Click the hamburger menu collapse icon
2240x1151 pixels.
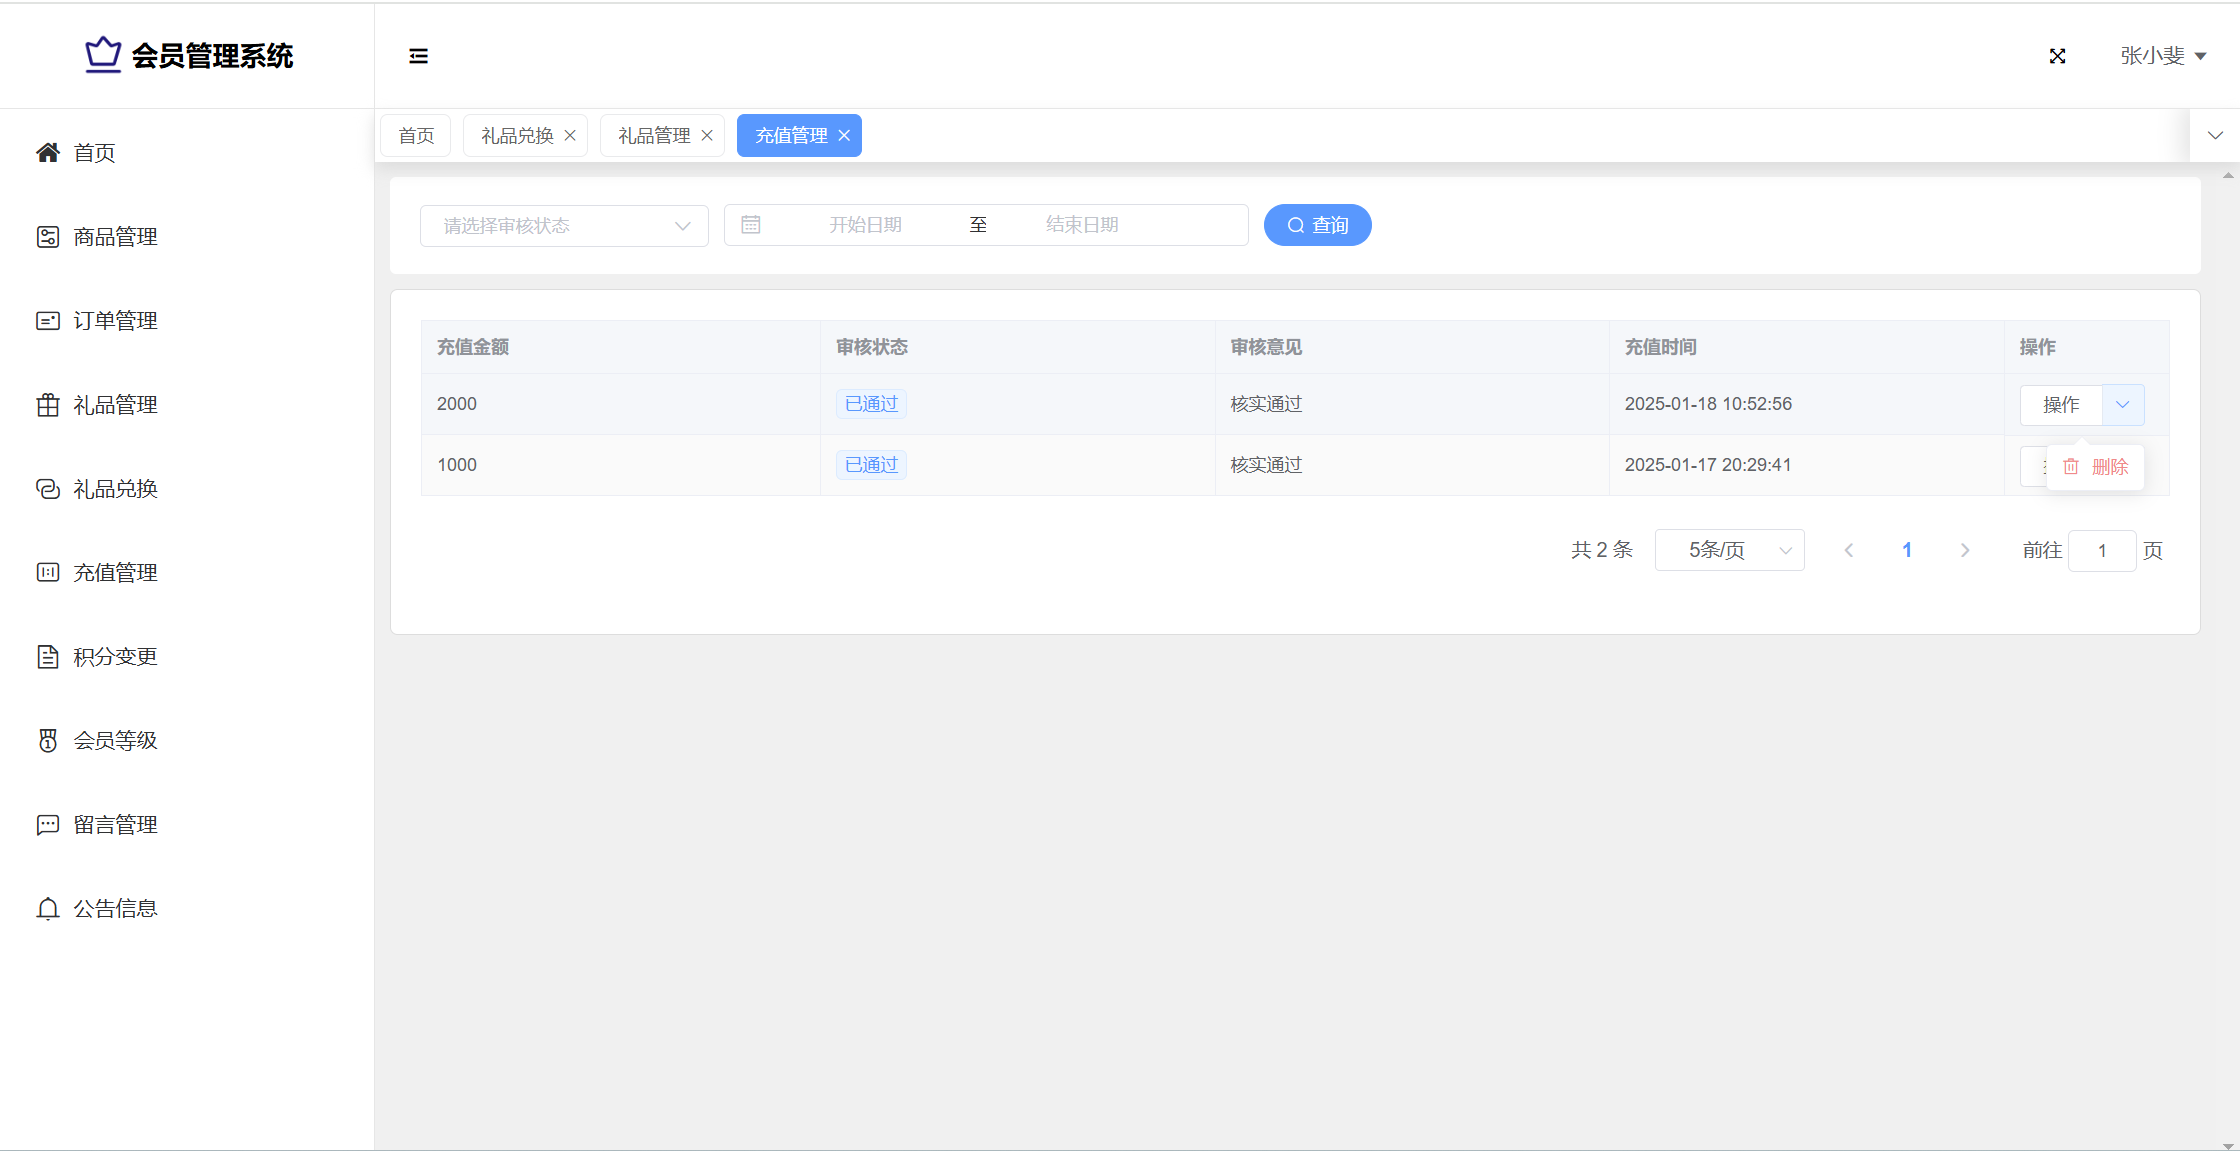point(418,56)
